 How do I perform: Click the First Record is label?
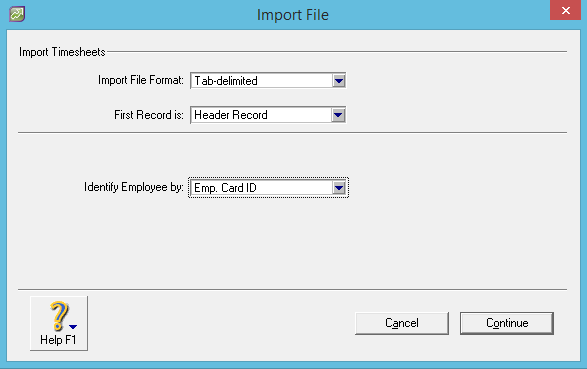(x=149, y=115)
